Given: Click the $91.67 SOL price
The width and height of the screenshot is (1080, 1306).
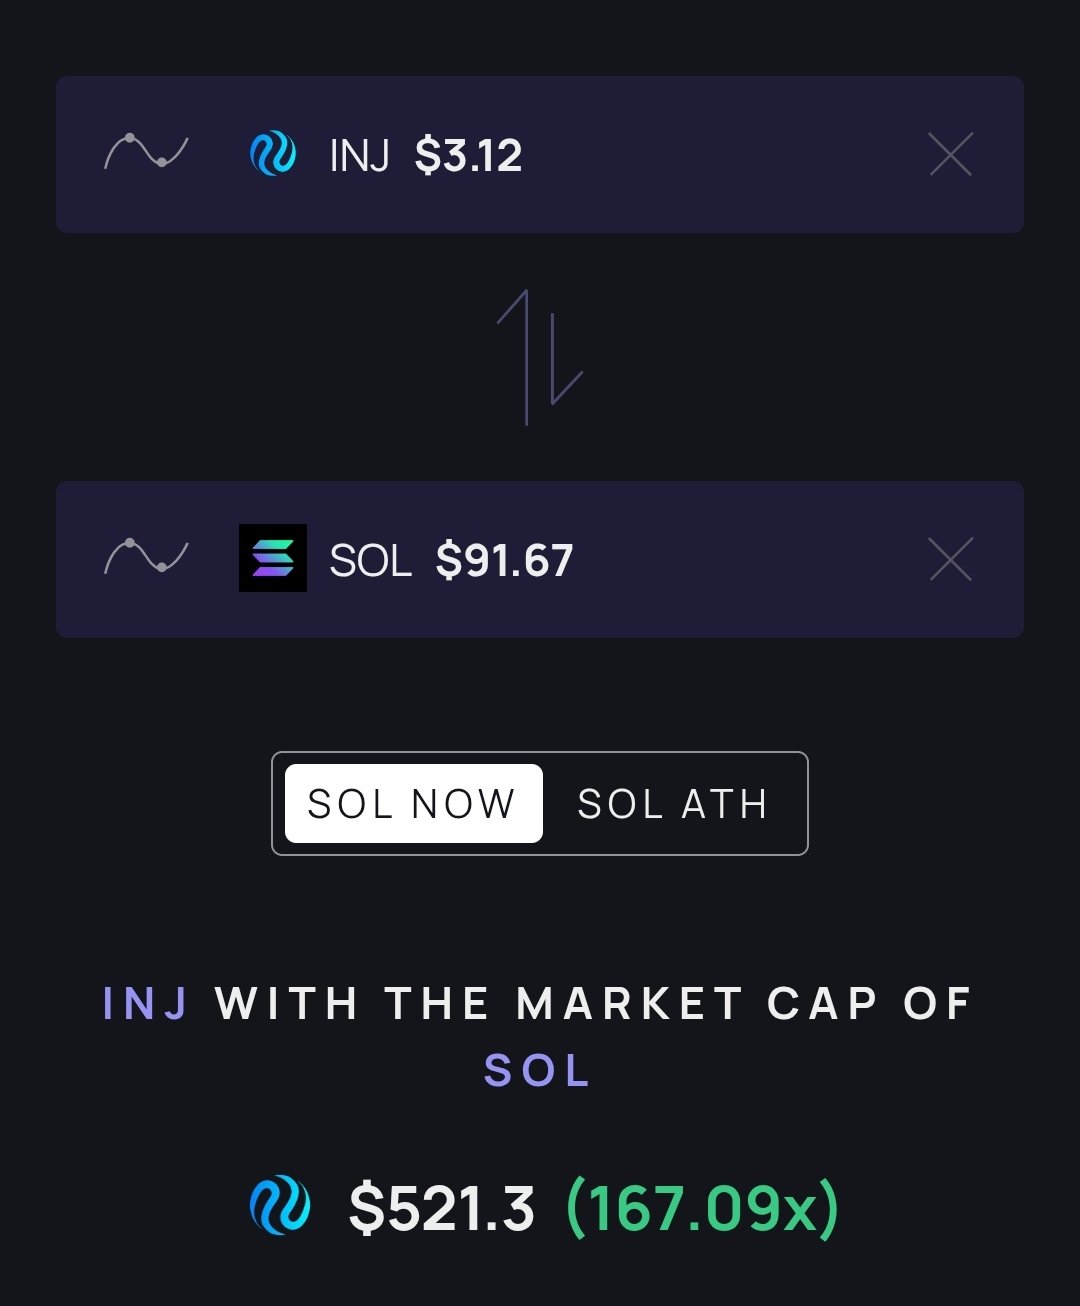Looking at the screenshot, I should 504,560.
